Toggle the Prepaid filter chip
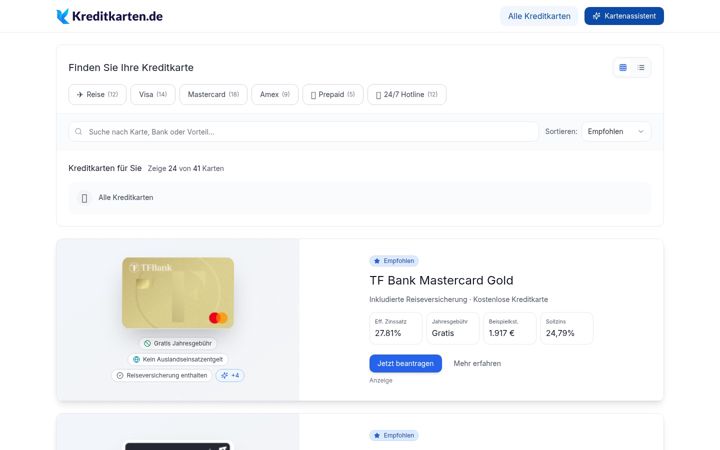720x450 pixels. pyautogui.click(x=333, y=95)
